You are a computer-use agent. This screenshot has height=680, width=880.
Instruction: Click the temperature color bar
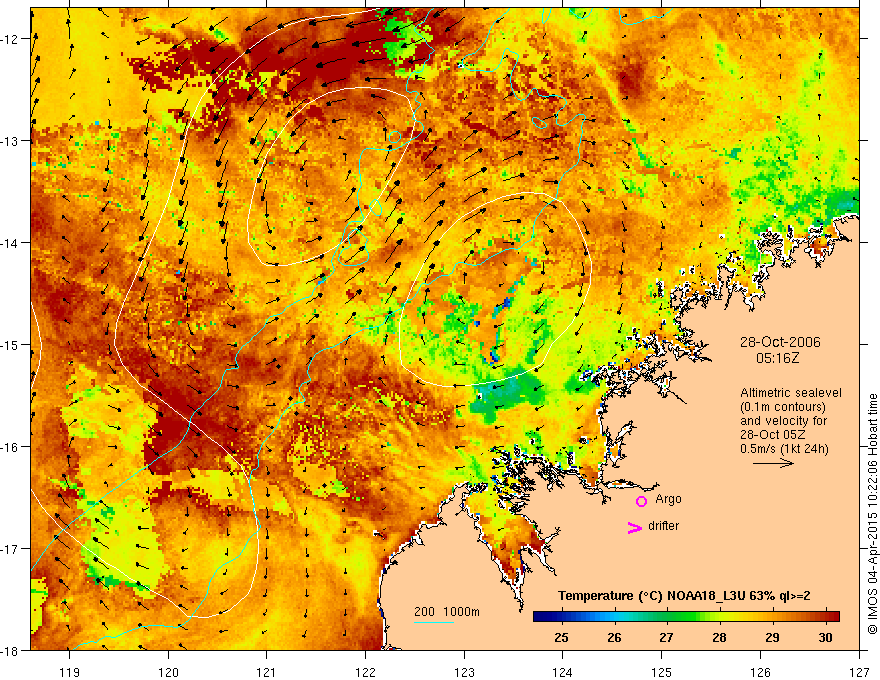click(x=686, y=616)
